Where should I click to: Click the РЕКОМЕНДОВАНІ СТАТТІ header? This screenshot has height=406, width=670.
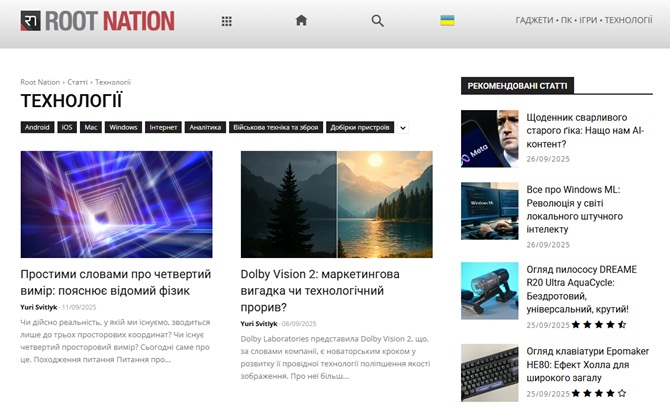[x=517, y=86]
